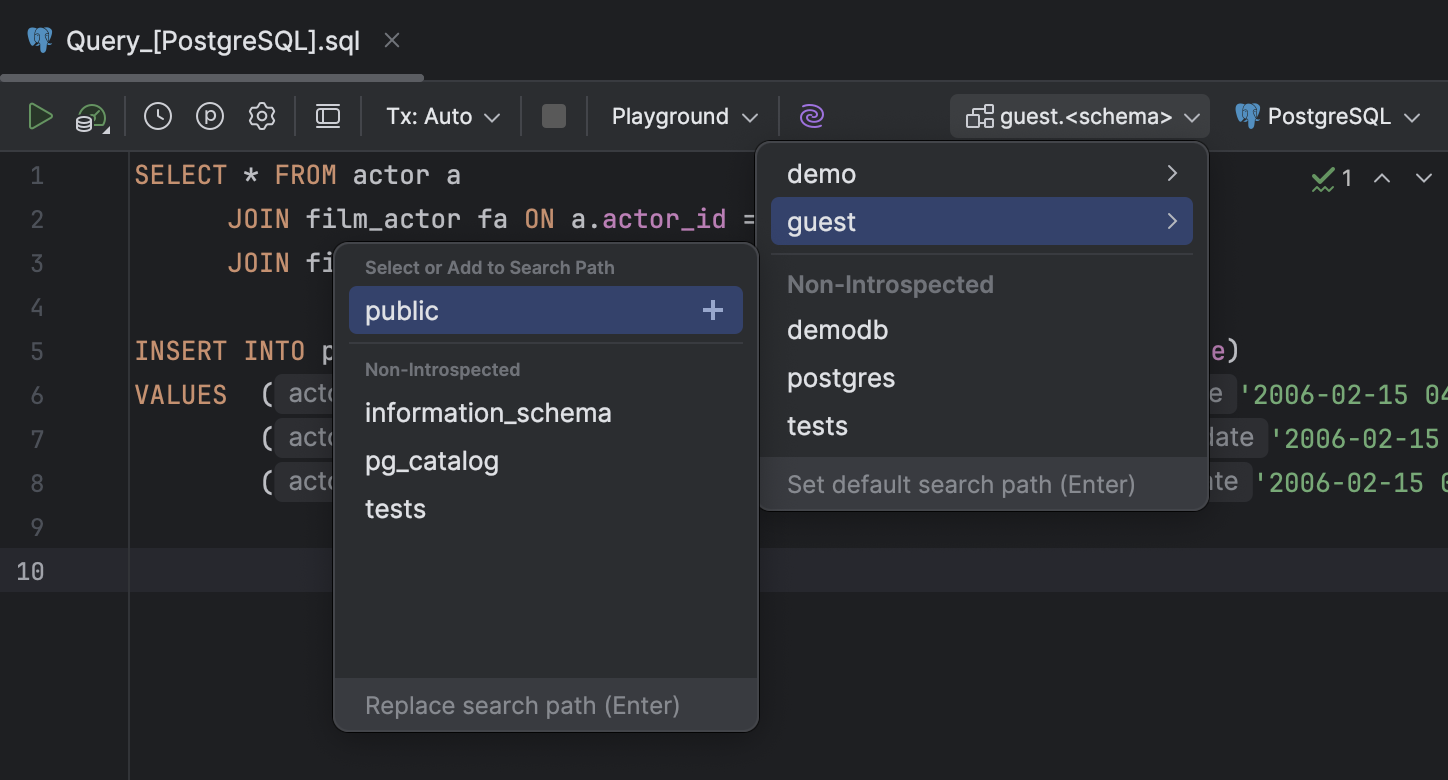
Task: Open the Playground session dropdown
Action: click(x=683, y=116)
